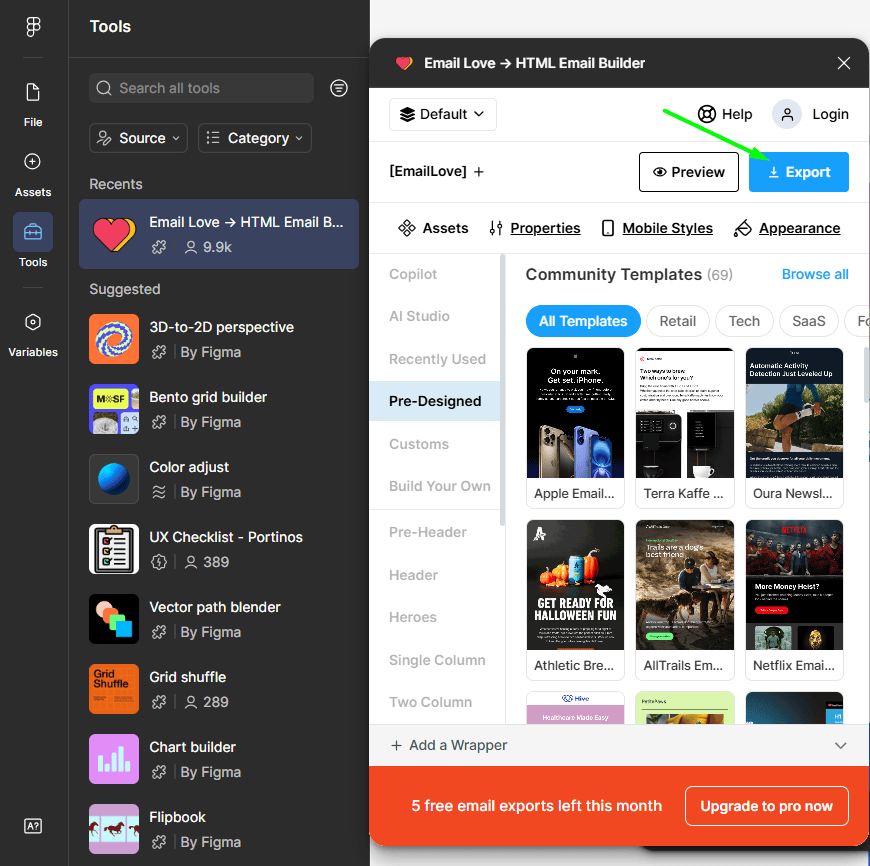Select Build Your Own in side menu
Image resolution: width=870 pixels, height=866 pixels.
(439, 486)
